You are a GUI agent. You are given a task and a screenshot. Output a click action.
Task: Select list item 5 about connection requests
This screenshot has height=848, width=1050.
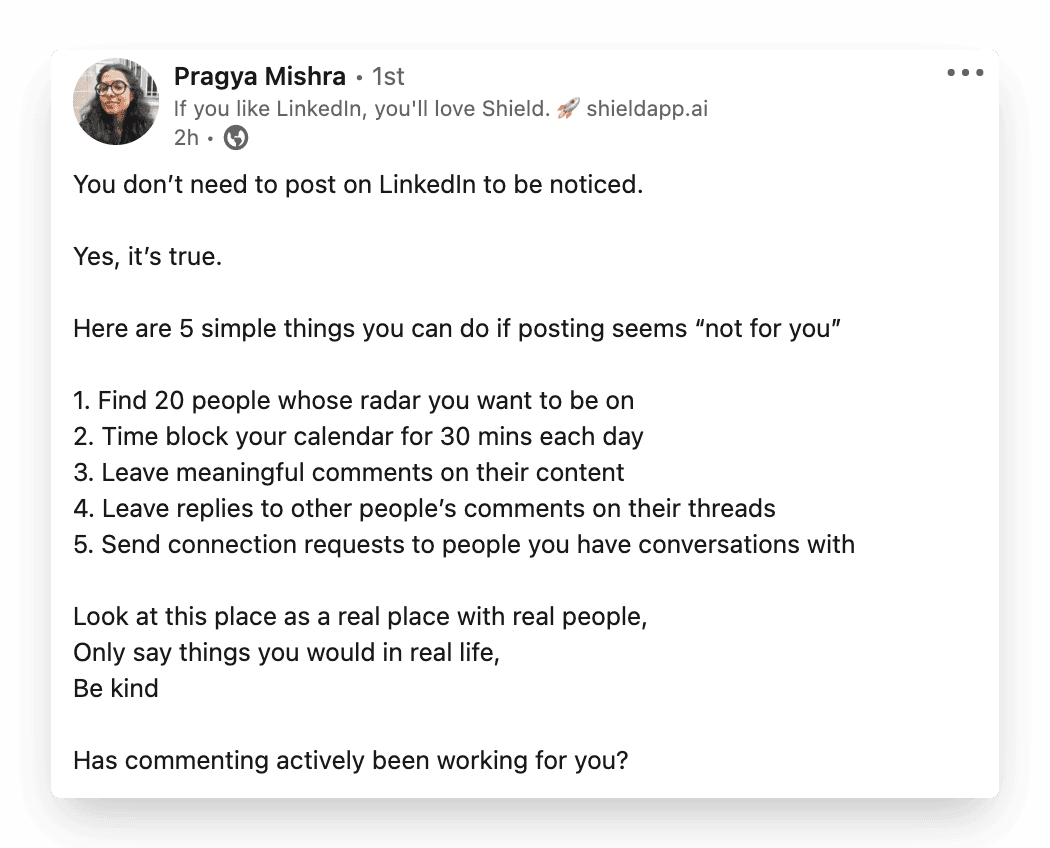[x=464, y=544]
